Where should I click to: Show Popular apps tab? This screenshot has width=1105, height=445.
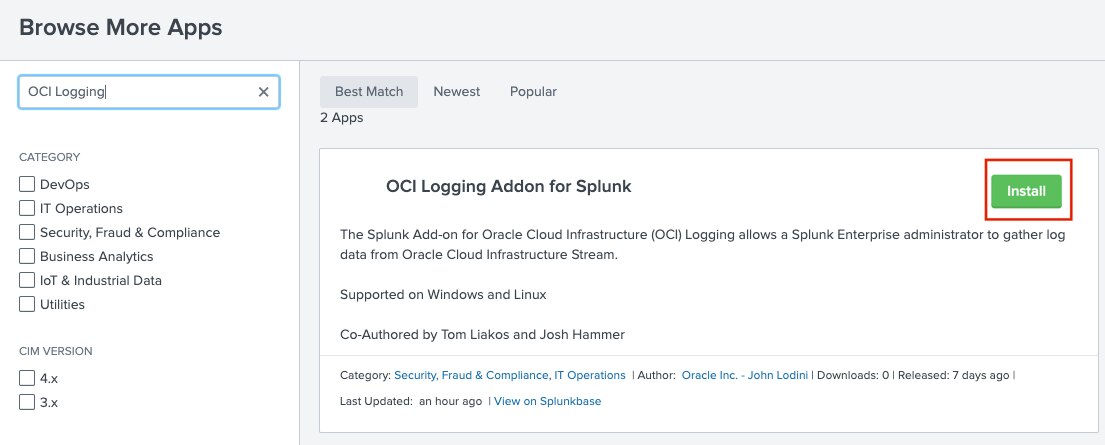[x=533, y=92]
